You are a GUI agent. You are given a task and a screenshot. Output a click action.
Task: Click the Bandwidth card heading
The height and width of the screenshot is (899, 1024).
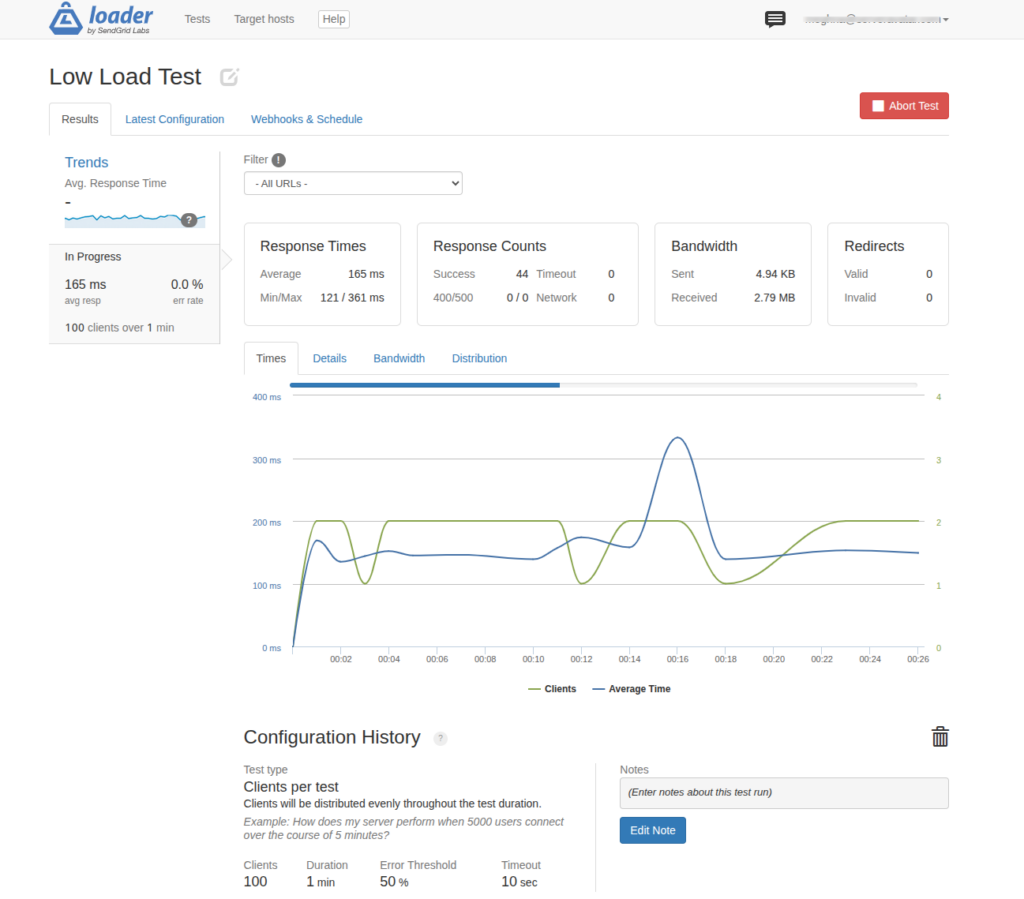pos(704,246)
